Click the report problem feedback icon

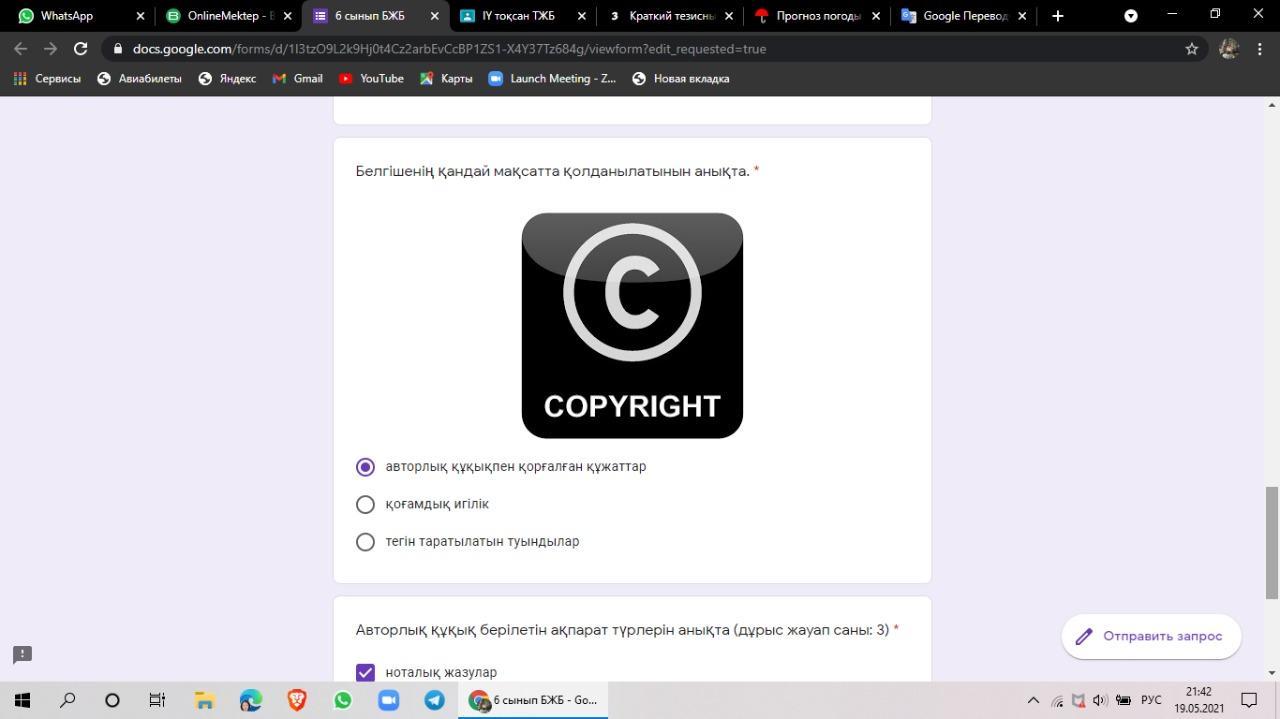(x=22, y=654)
